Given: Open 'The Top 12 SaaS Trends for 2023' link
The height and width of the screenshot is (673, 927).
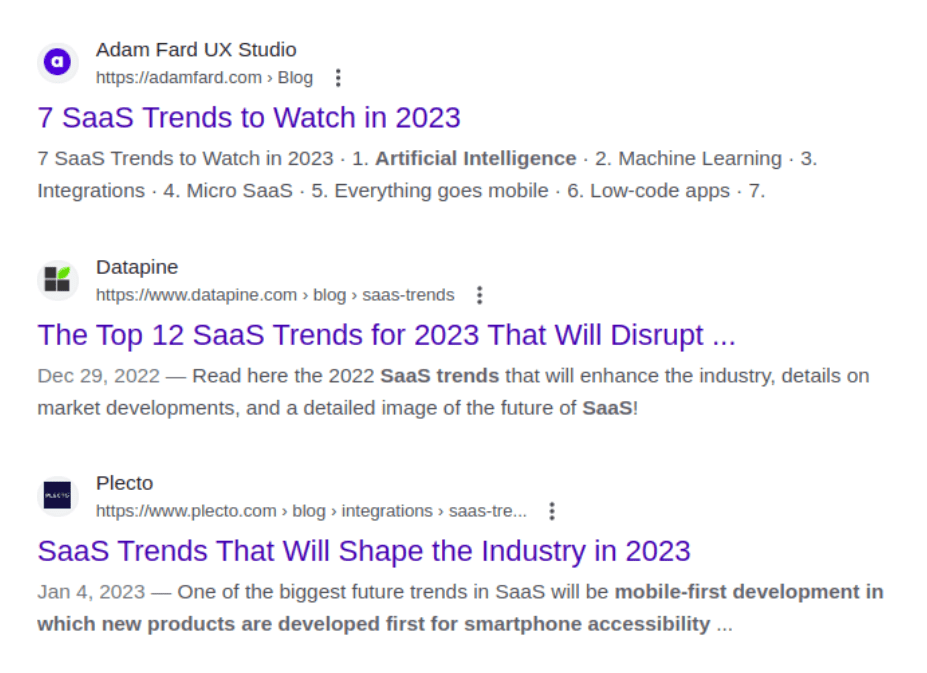Looking at the screenshot, I should coord(387,335).
